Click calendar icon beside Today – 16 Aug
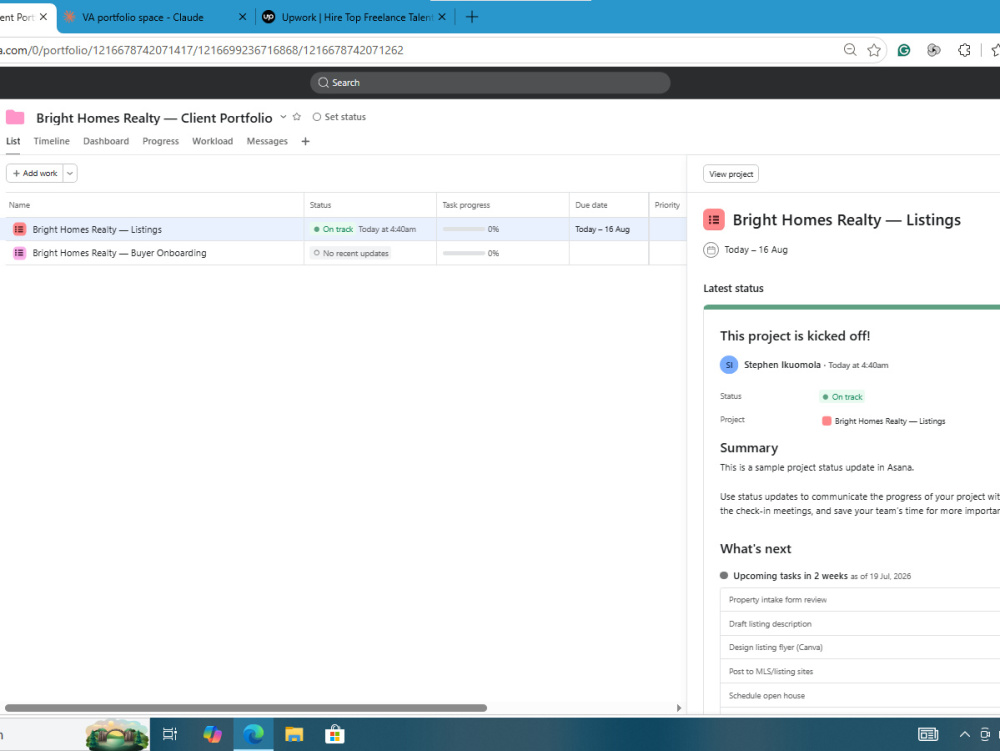 coord(710,250)
